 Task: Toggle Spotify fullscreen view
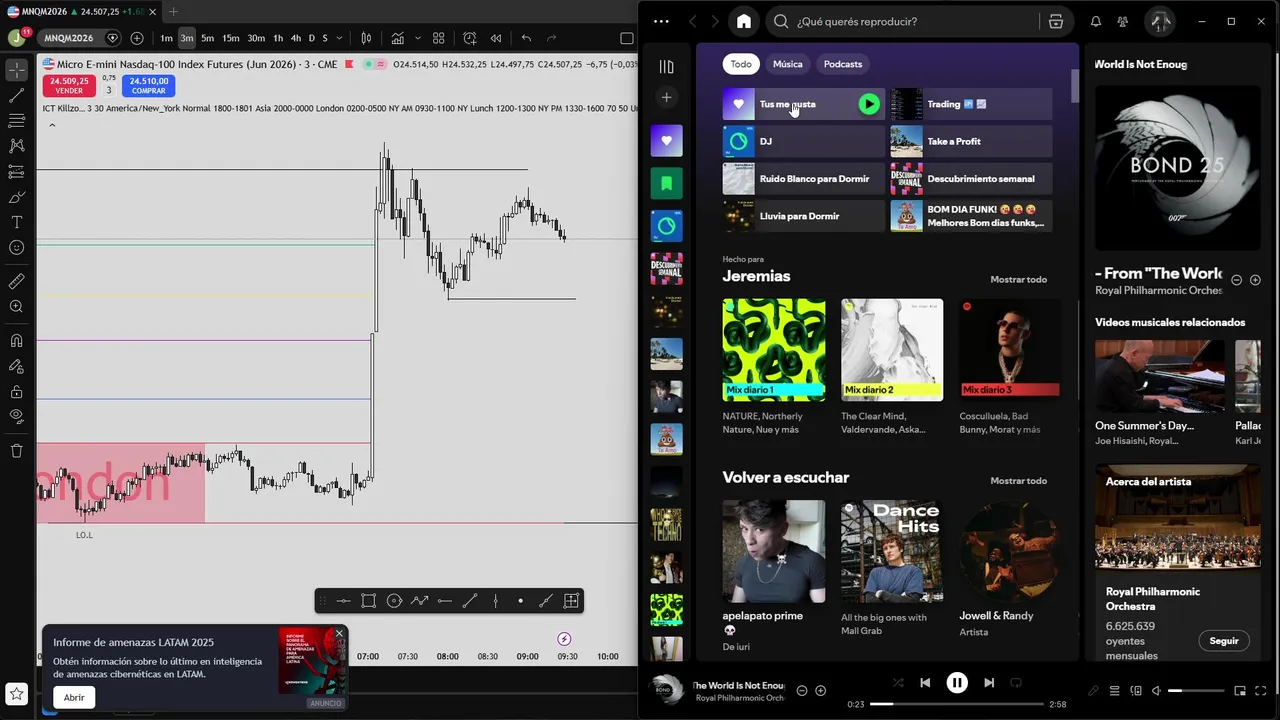(1262, 691)
